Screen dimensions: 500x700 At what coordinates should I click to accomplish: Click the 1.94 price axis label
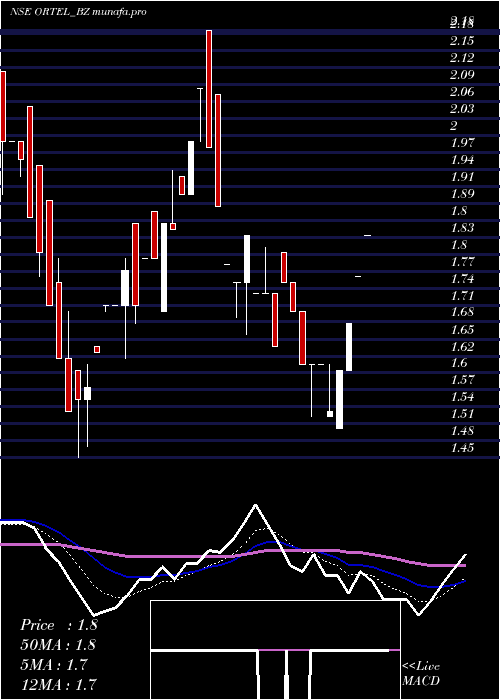(462, 159)
